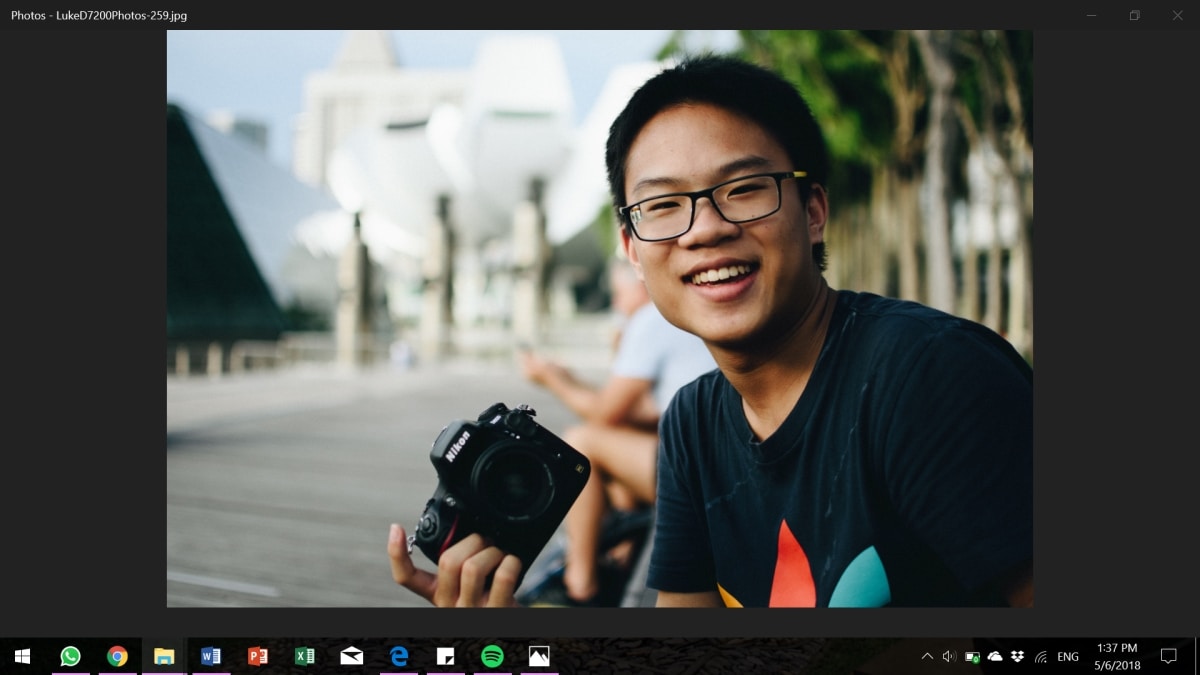Open the Windows Start menu
The height and width of the screenshot is (675, 1200).
(x=22, y=656)
